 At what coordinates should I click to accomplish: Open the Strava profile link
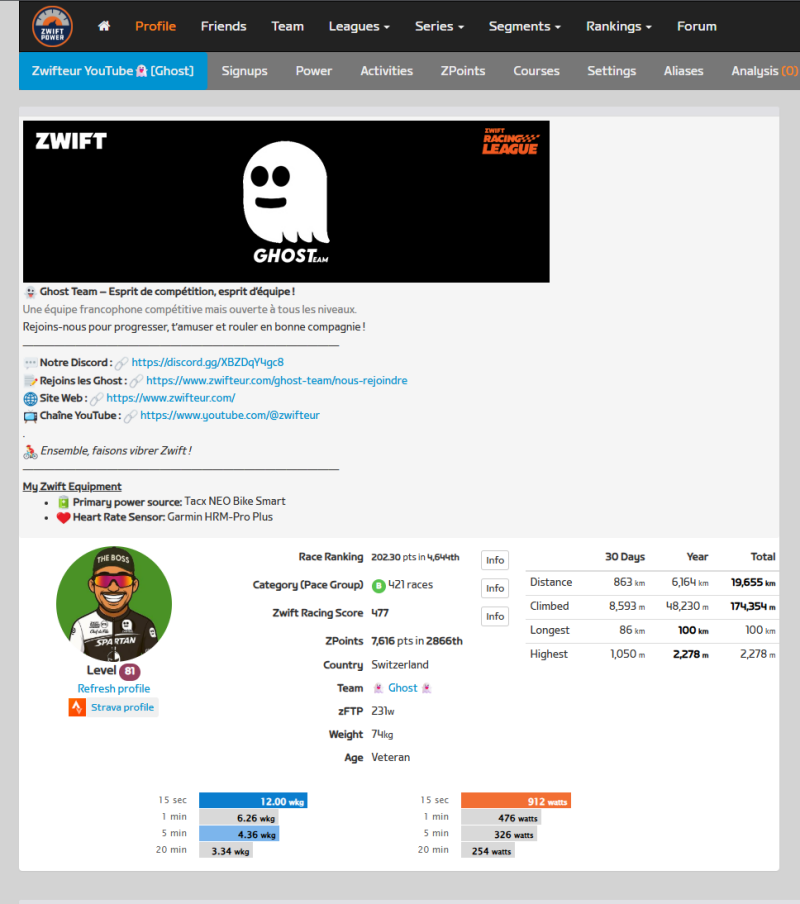pos(122,707)
